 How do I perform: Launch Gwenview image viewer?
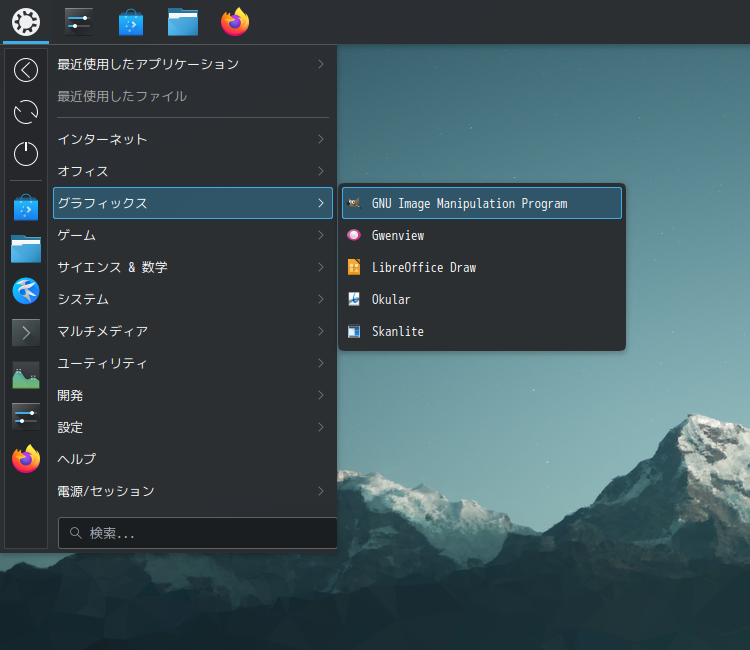point(482,235)
